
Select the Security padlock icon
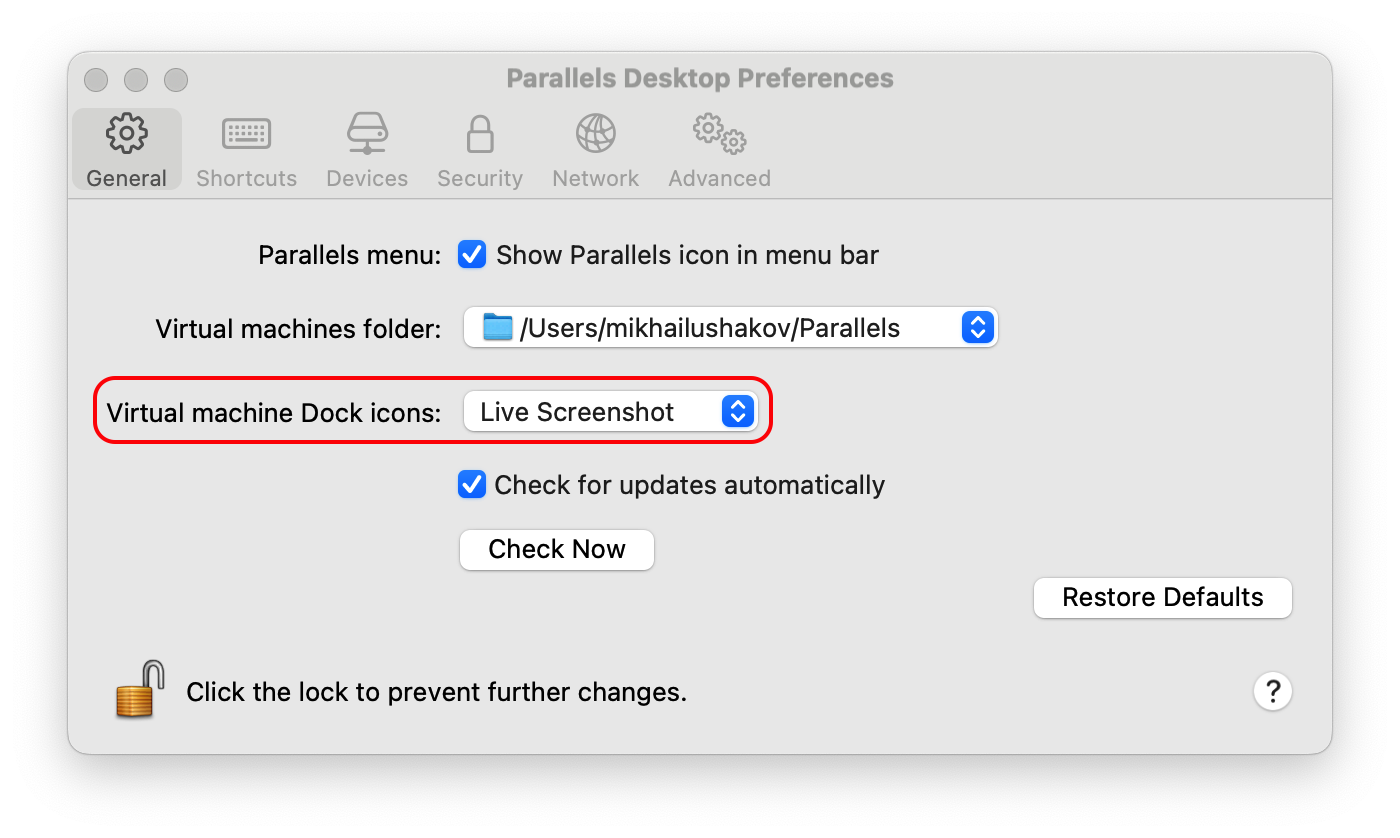coord(480,134)
